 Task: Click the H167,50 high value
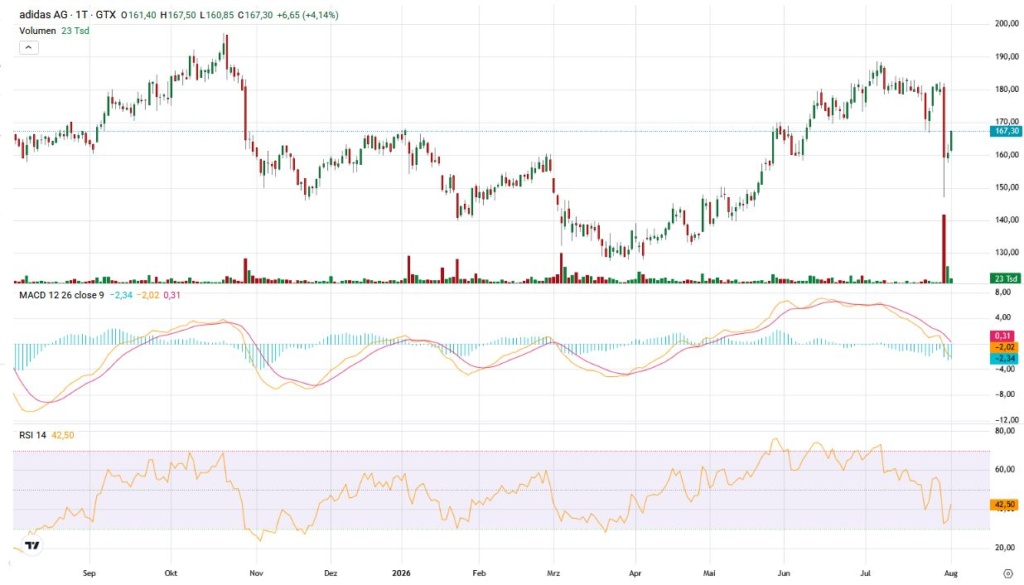[178, 14]
